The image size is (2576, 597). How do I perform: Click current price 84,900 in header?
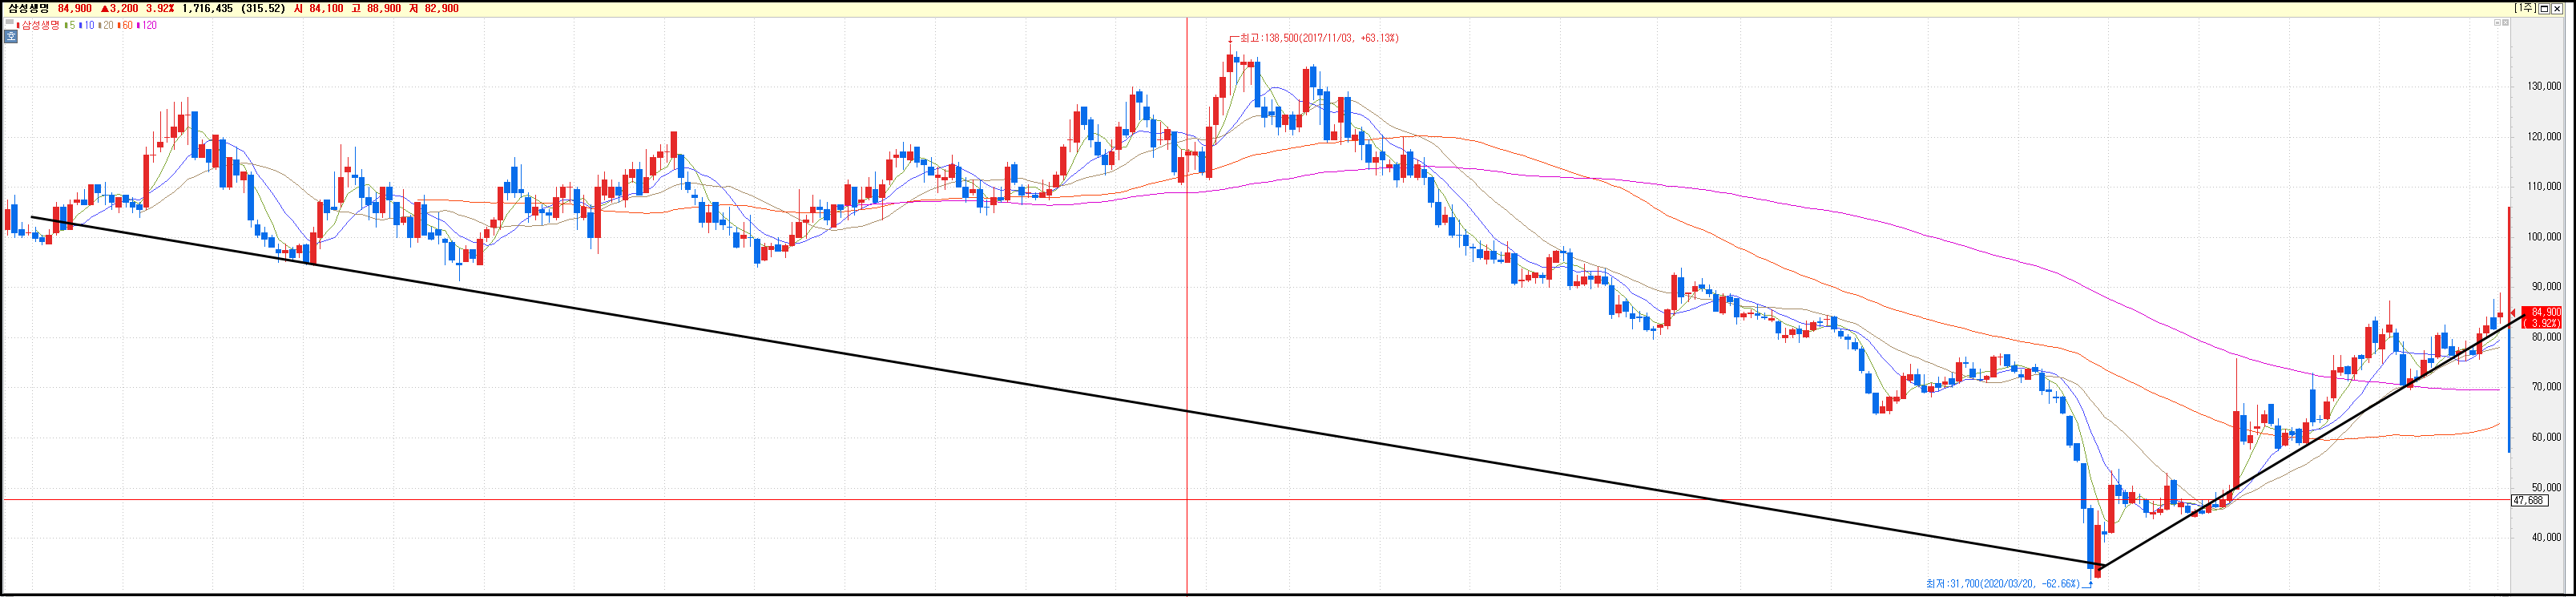coord(75,8)
